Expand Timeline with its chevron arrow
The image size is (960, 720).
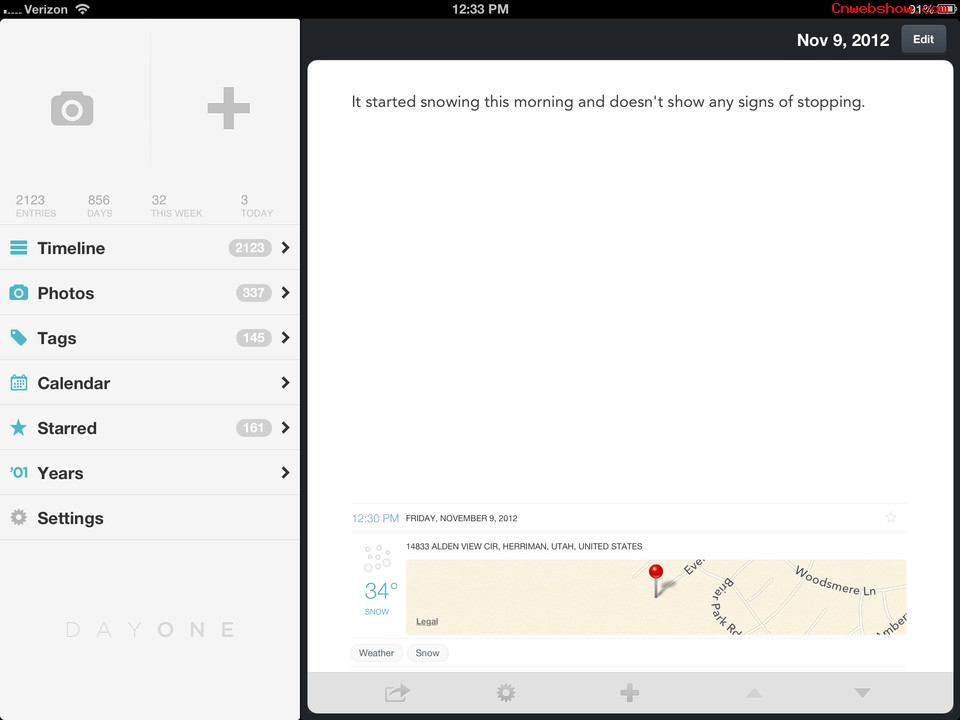(x=285, y=248)
